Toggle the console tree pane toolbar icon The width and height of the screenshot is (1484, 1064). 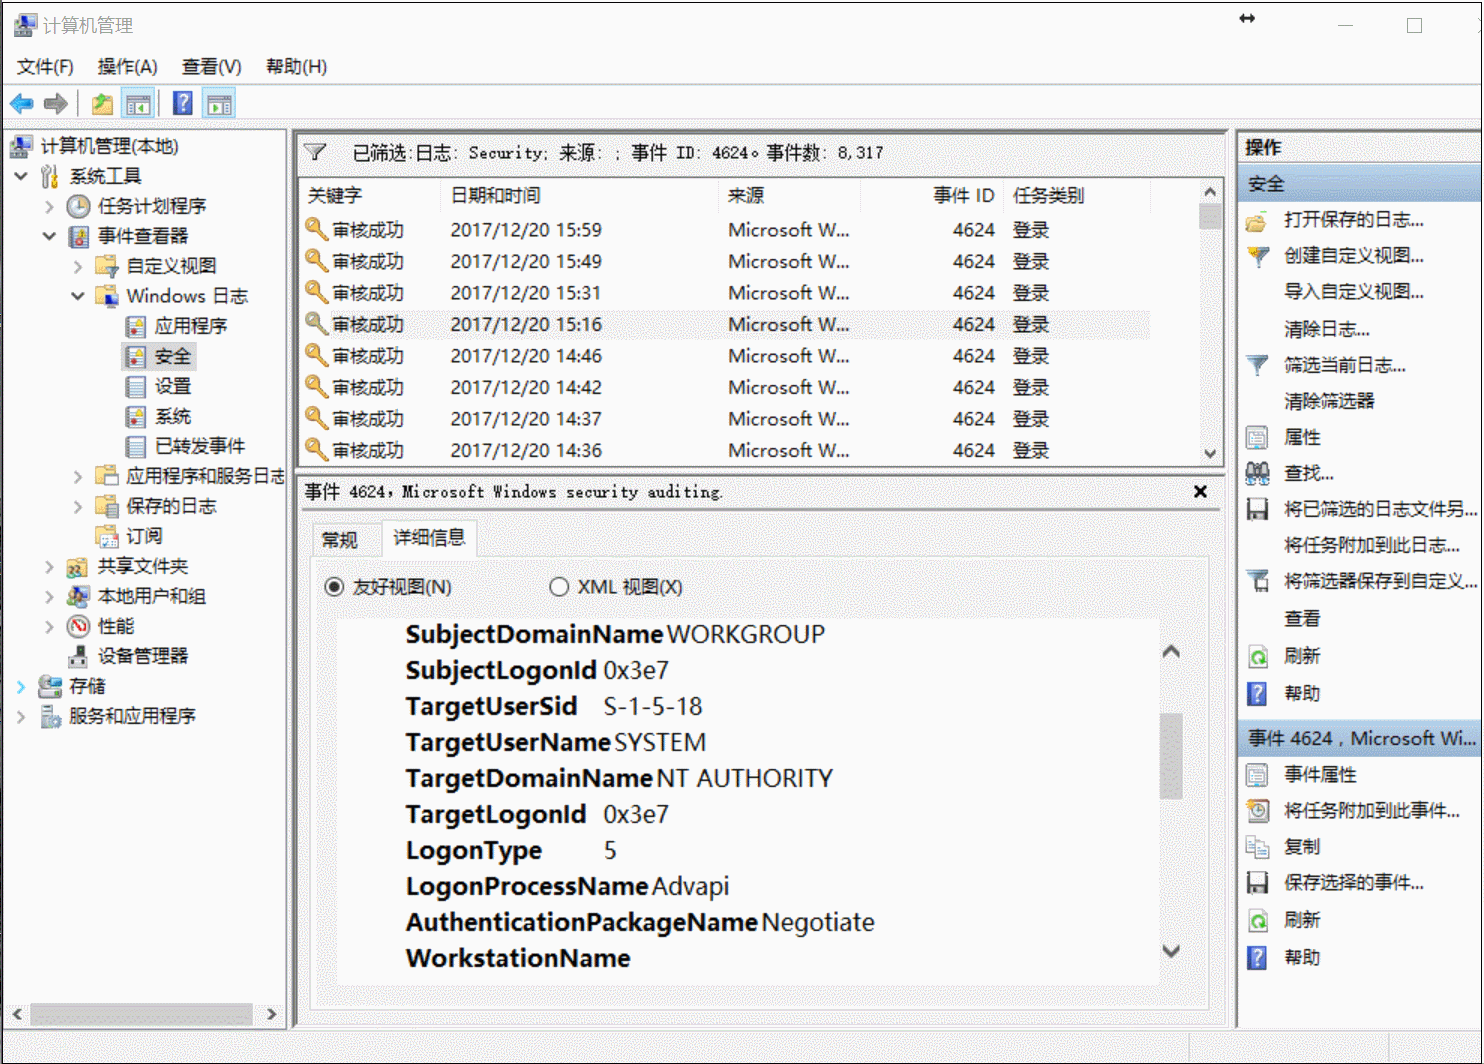click(138, 103)
